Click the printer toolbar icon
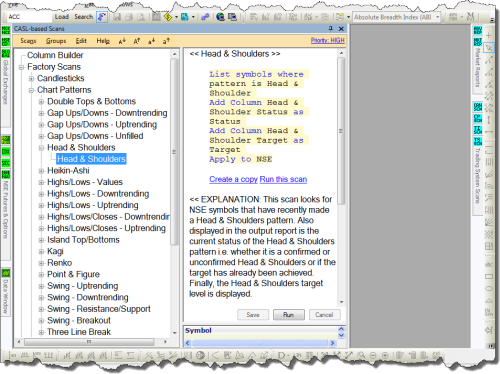 129,17
